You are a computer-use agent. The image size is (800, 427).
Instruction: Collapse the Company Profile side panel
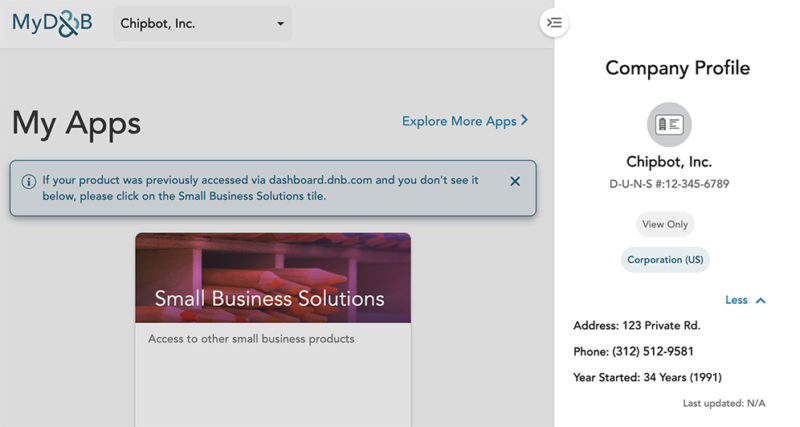(x=555, y=22)
